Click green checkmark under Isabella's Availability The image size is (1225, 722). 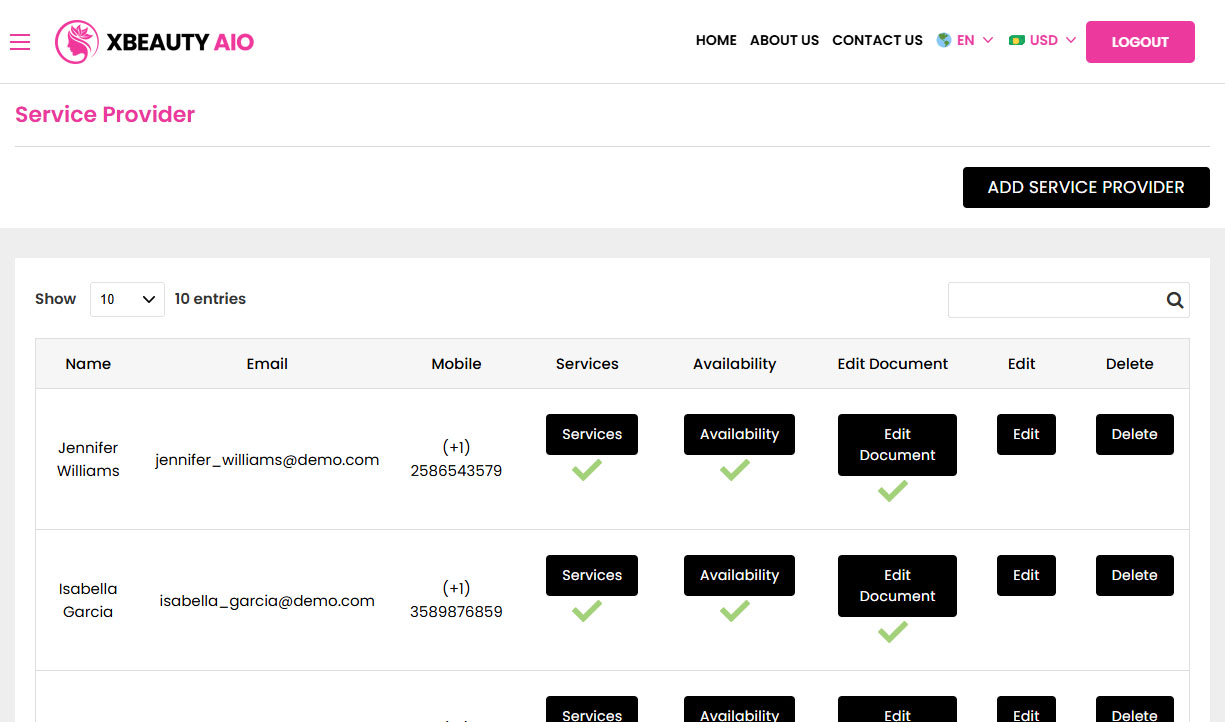click(735, 611)
